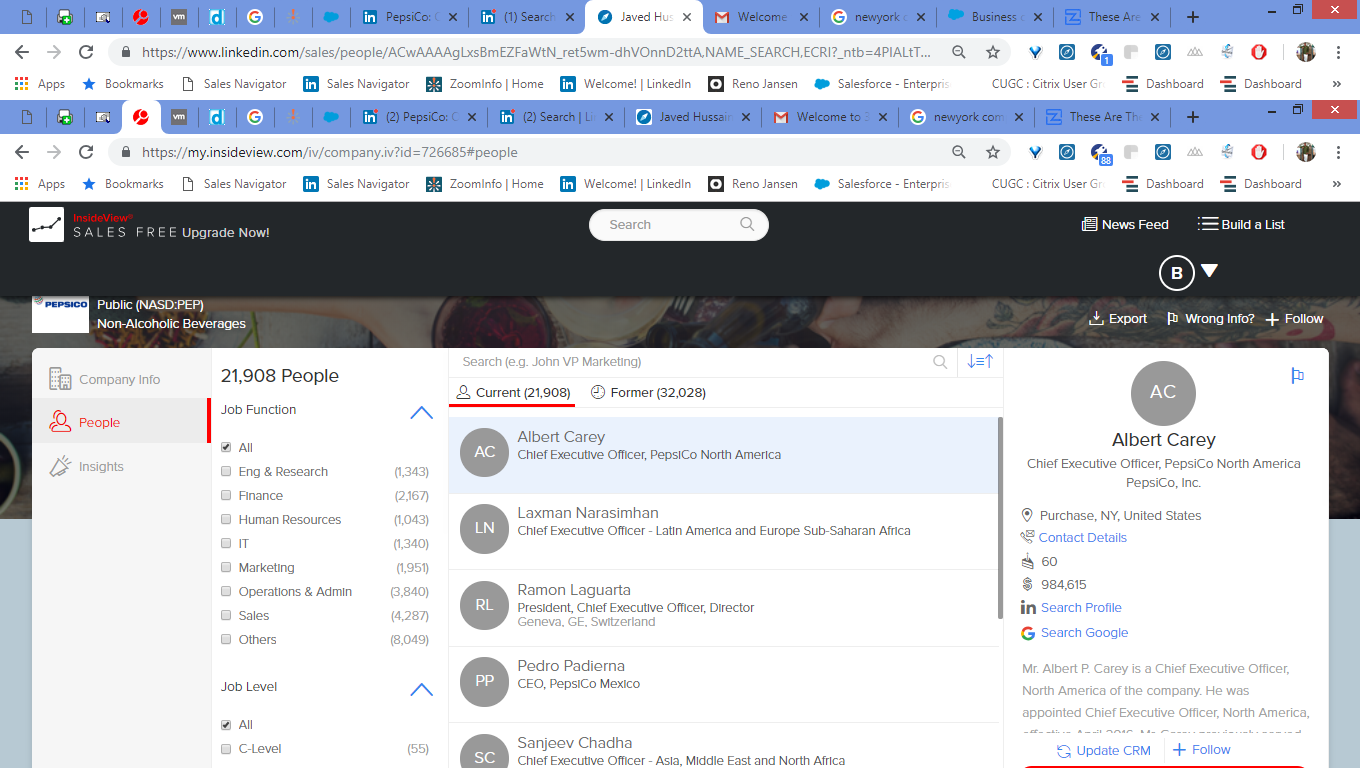Image resolution: width=1360 pixels, height=768 pixels.
Task: Click the Build a List icon
Action: coord(1208,224)
